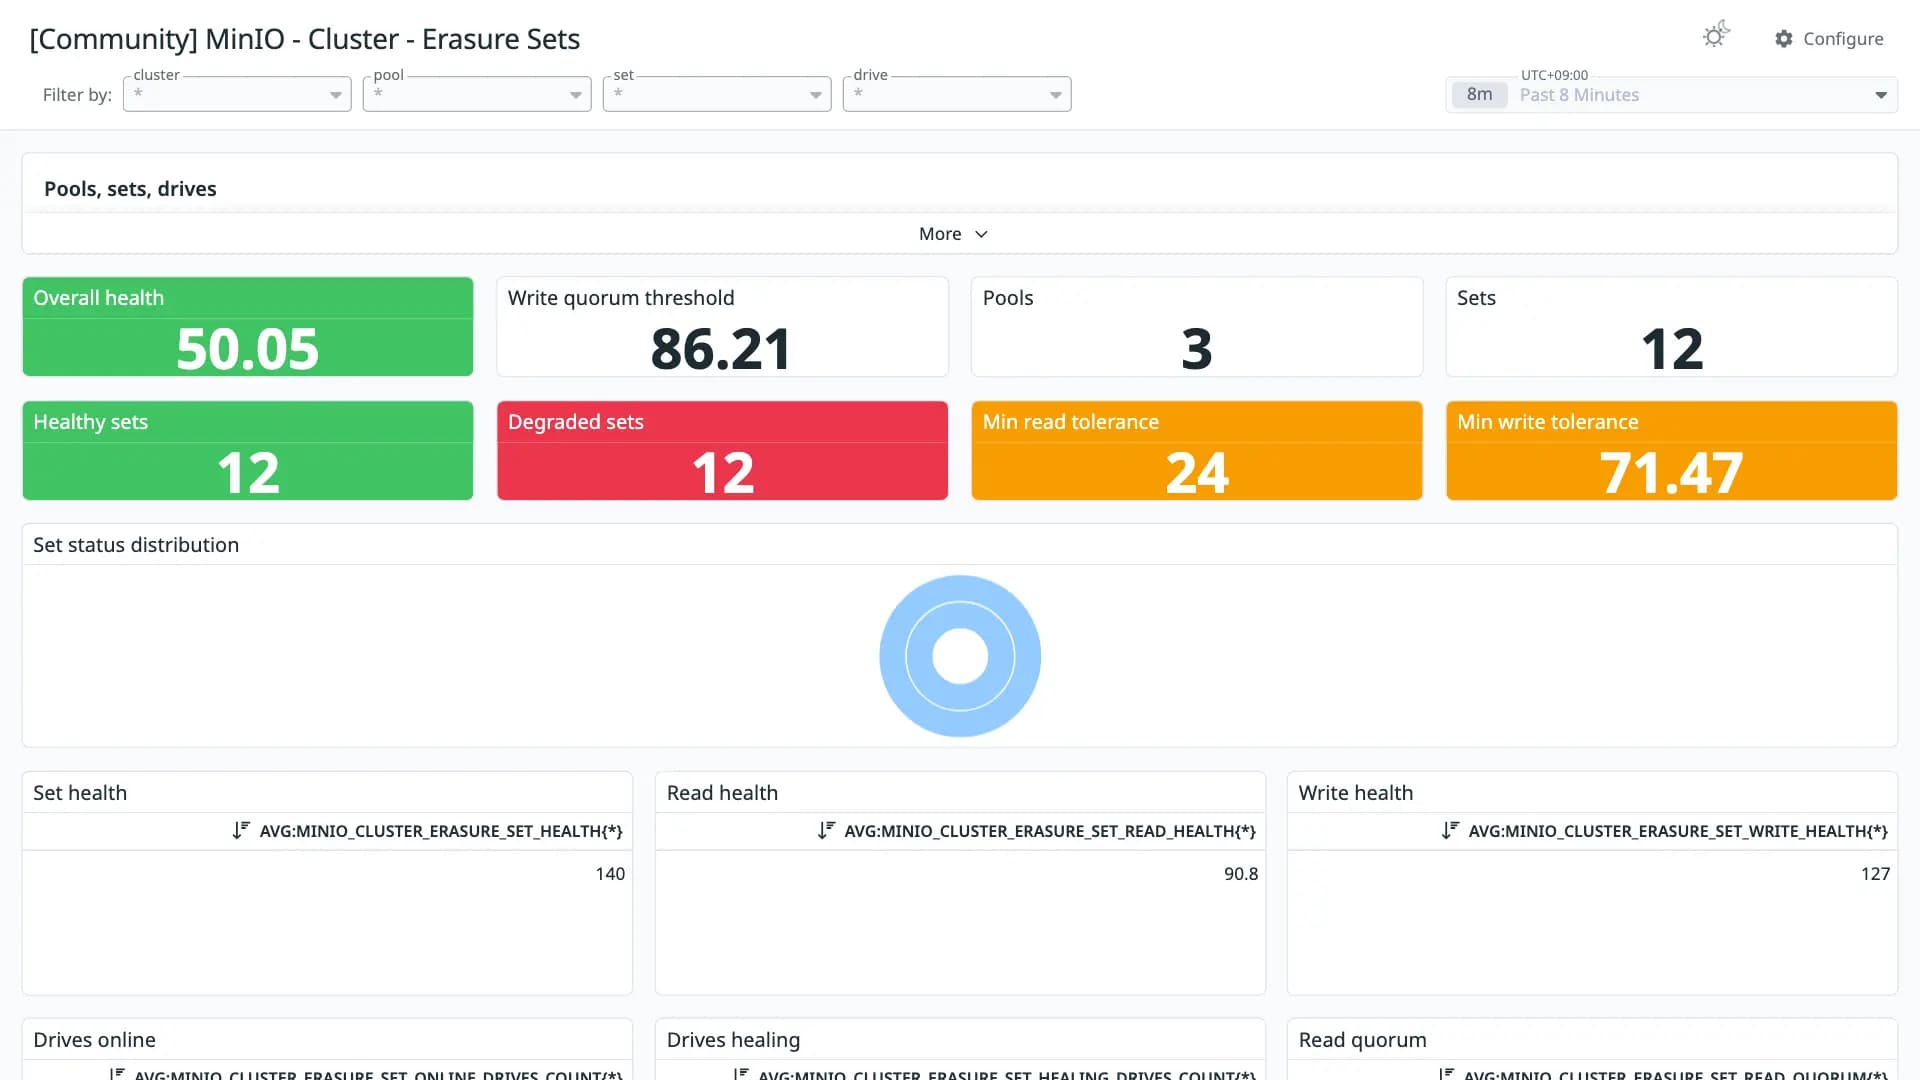
Task: Click the Min write tolerance 71.47 tile
Action: pyautogui.click(x=1672, y=451)
